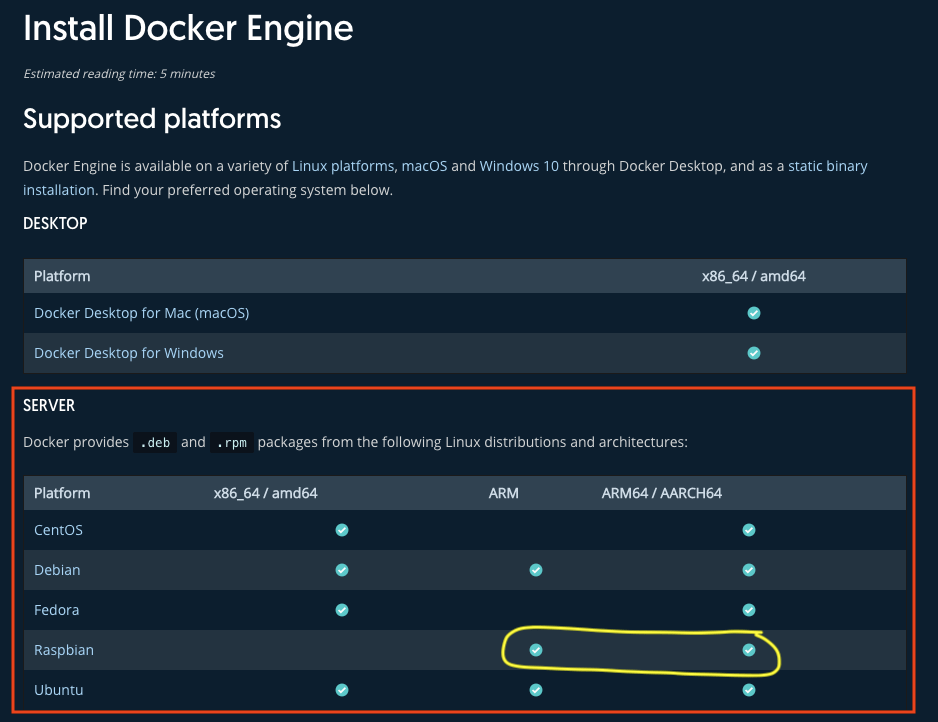Open the Linux platforms link
Viewport: 938px width, 722px height.
pyautogui.click(x=343, y=166)
